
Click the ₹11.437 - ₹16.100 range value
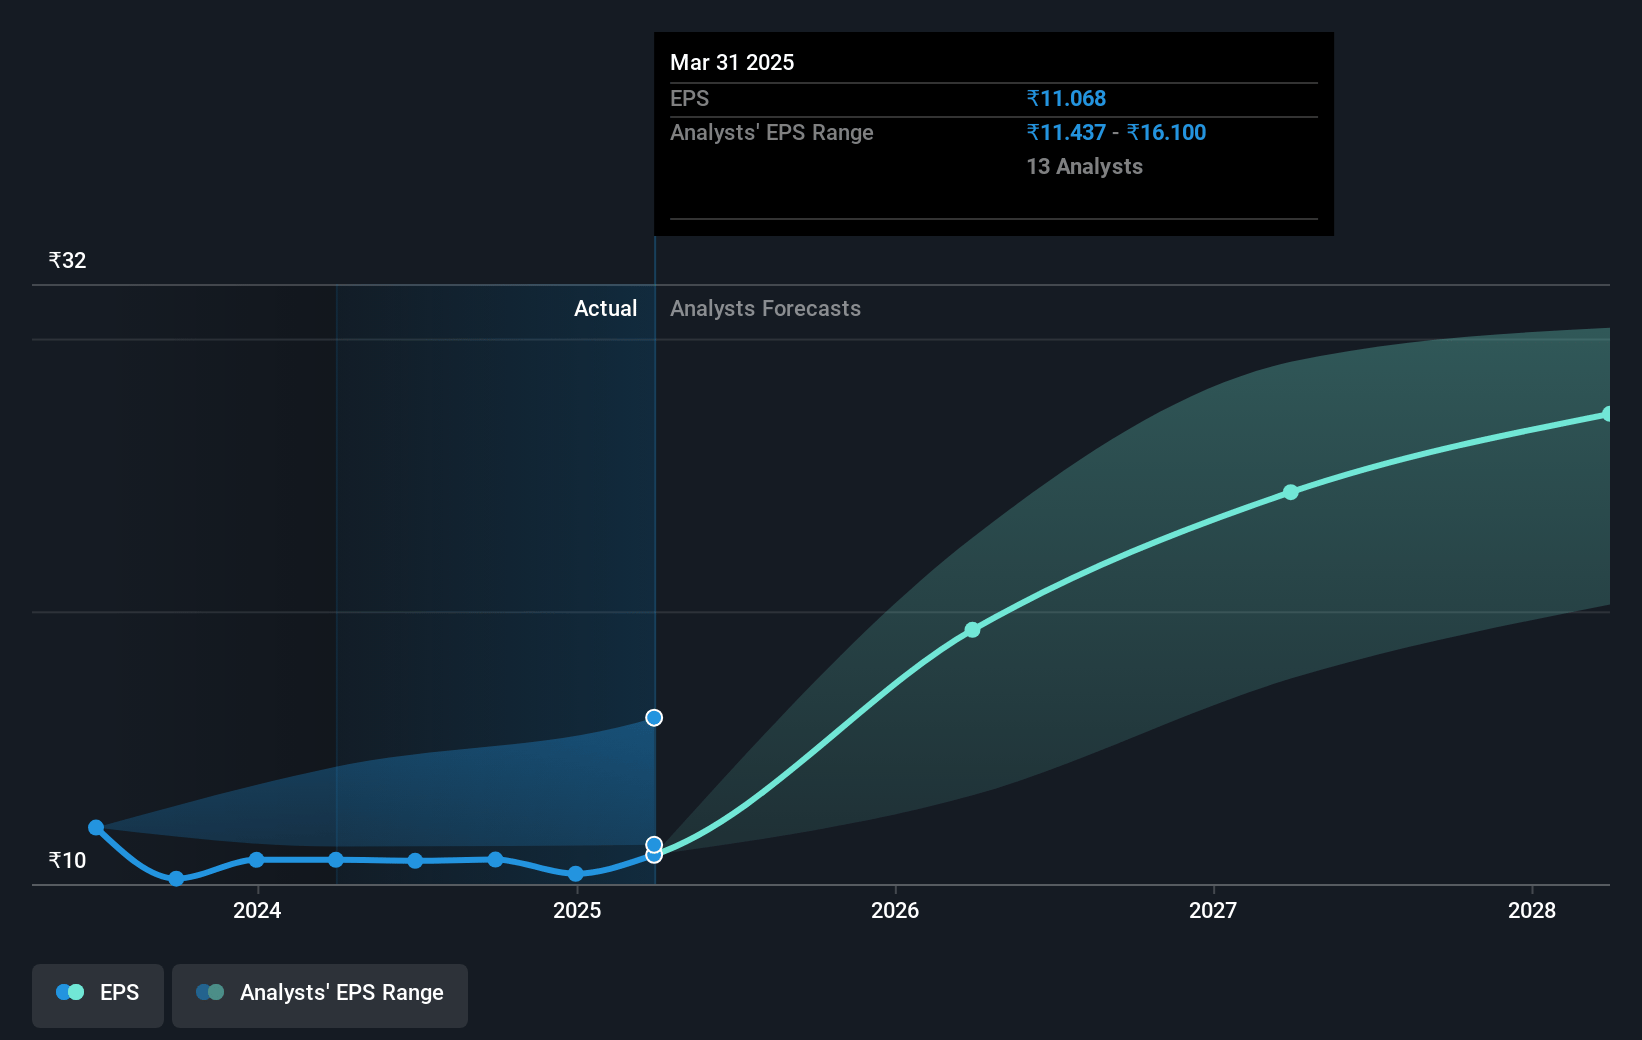1116,132
